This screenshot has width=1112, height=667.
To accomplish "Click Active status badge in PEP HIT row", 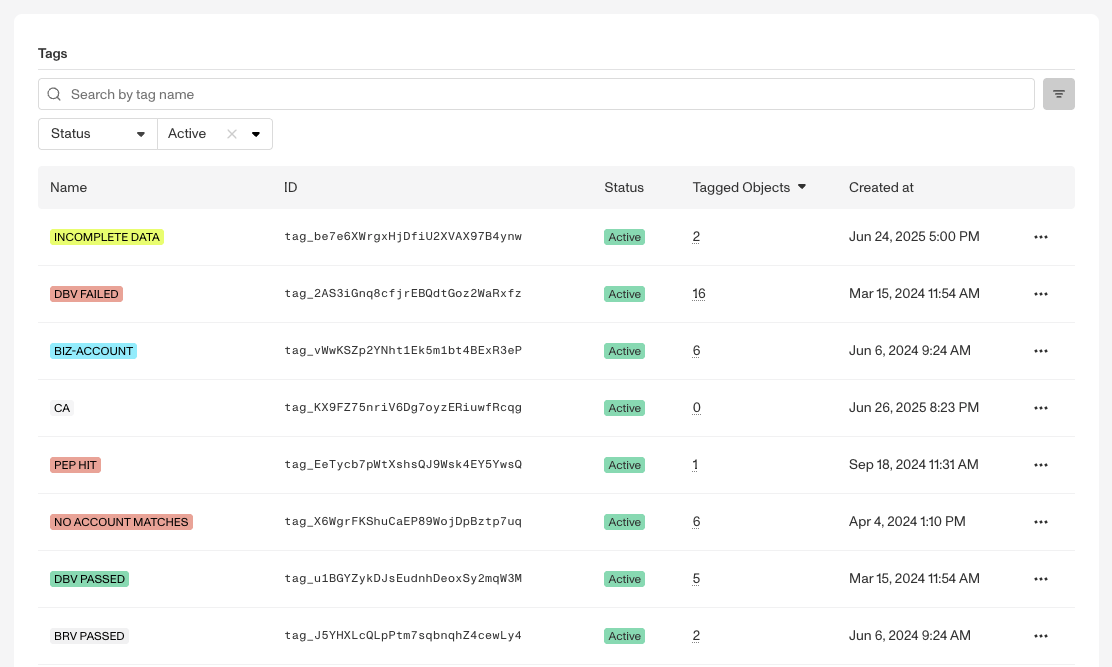I will pos(624,465).
